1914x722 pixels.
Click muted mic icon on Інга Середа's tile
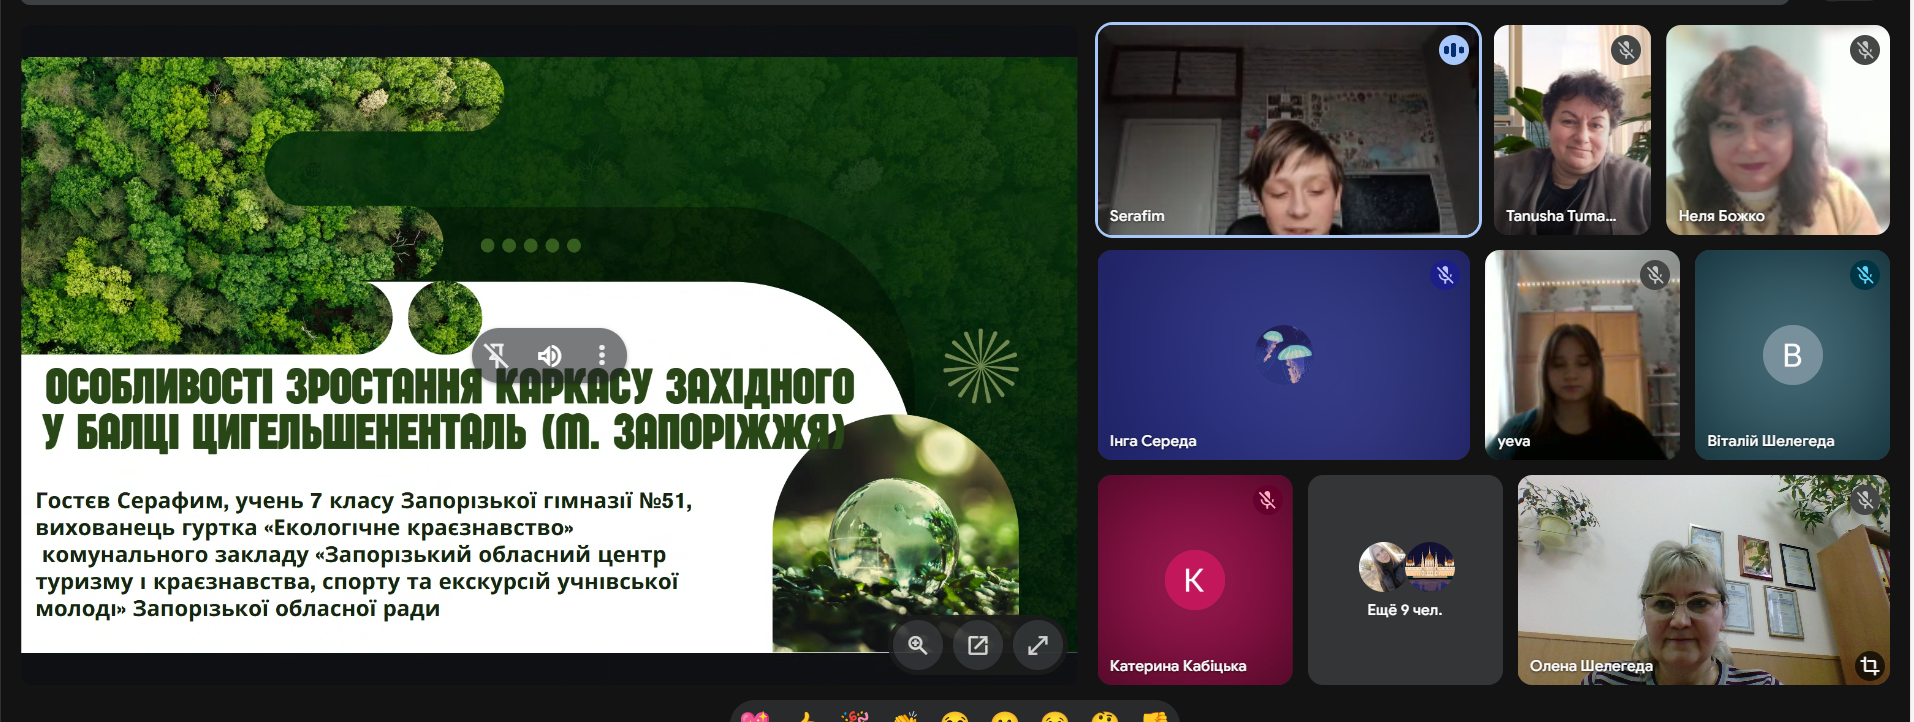click(1444, 275)
